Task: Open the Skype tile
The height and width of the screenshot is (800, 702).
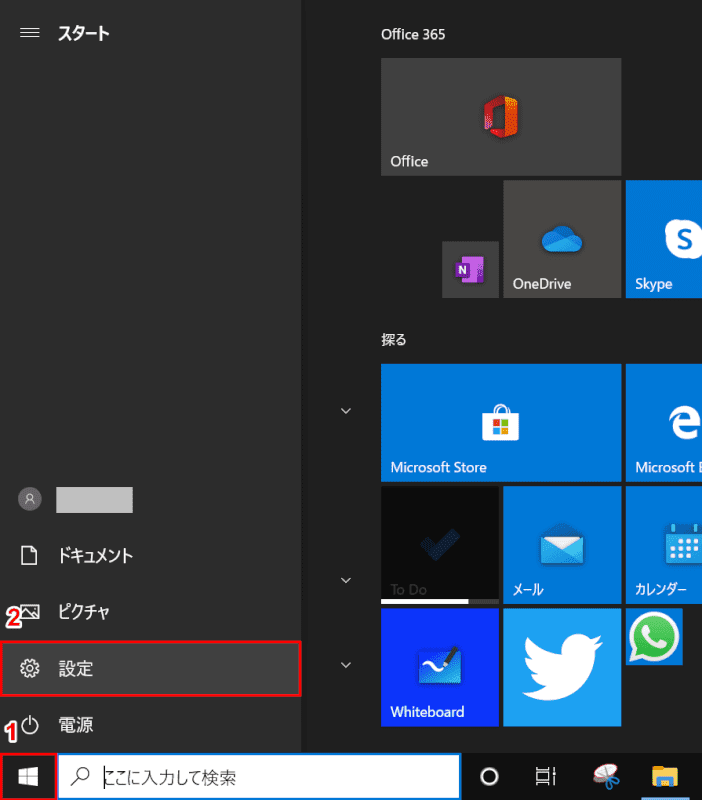Action: (664, 239)
